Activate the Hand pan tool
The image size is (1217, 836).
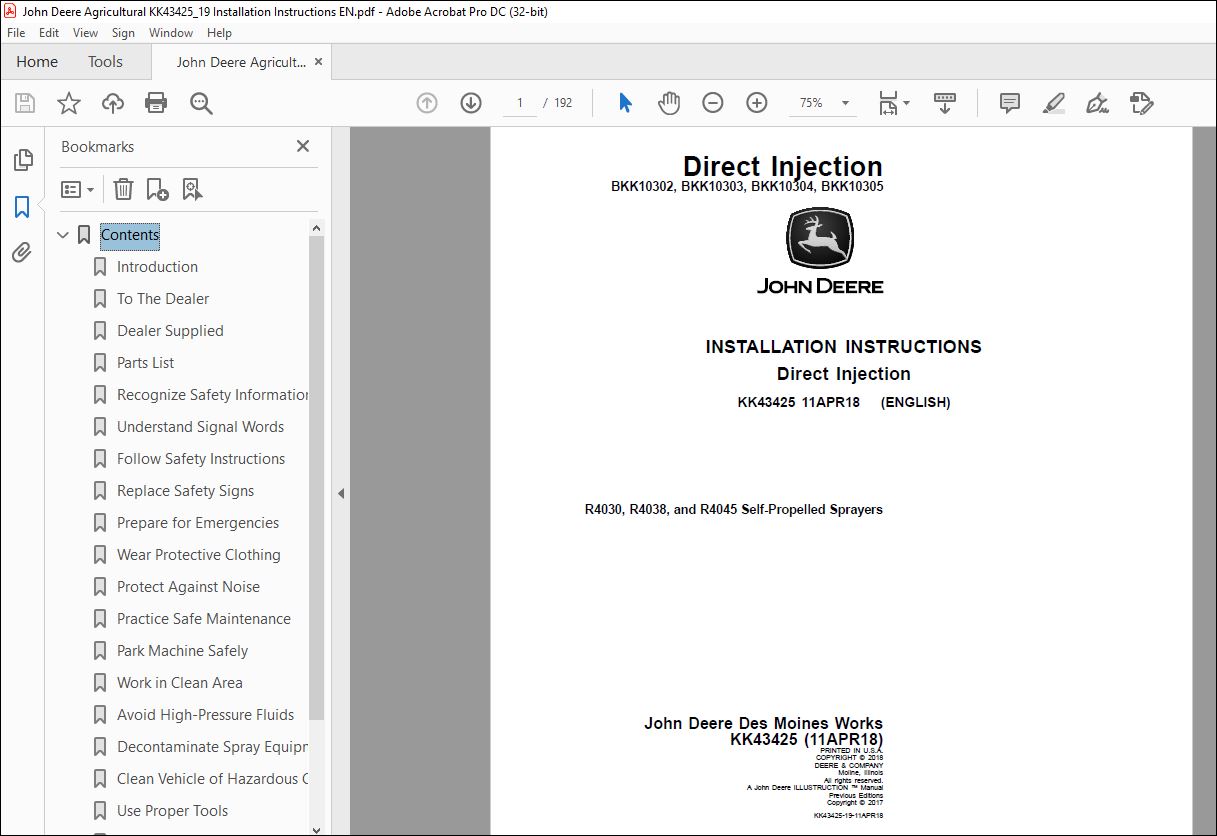click(669, 103)
